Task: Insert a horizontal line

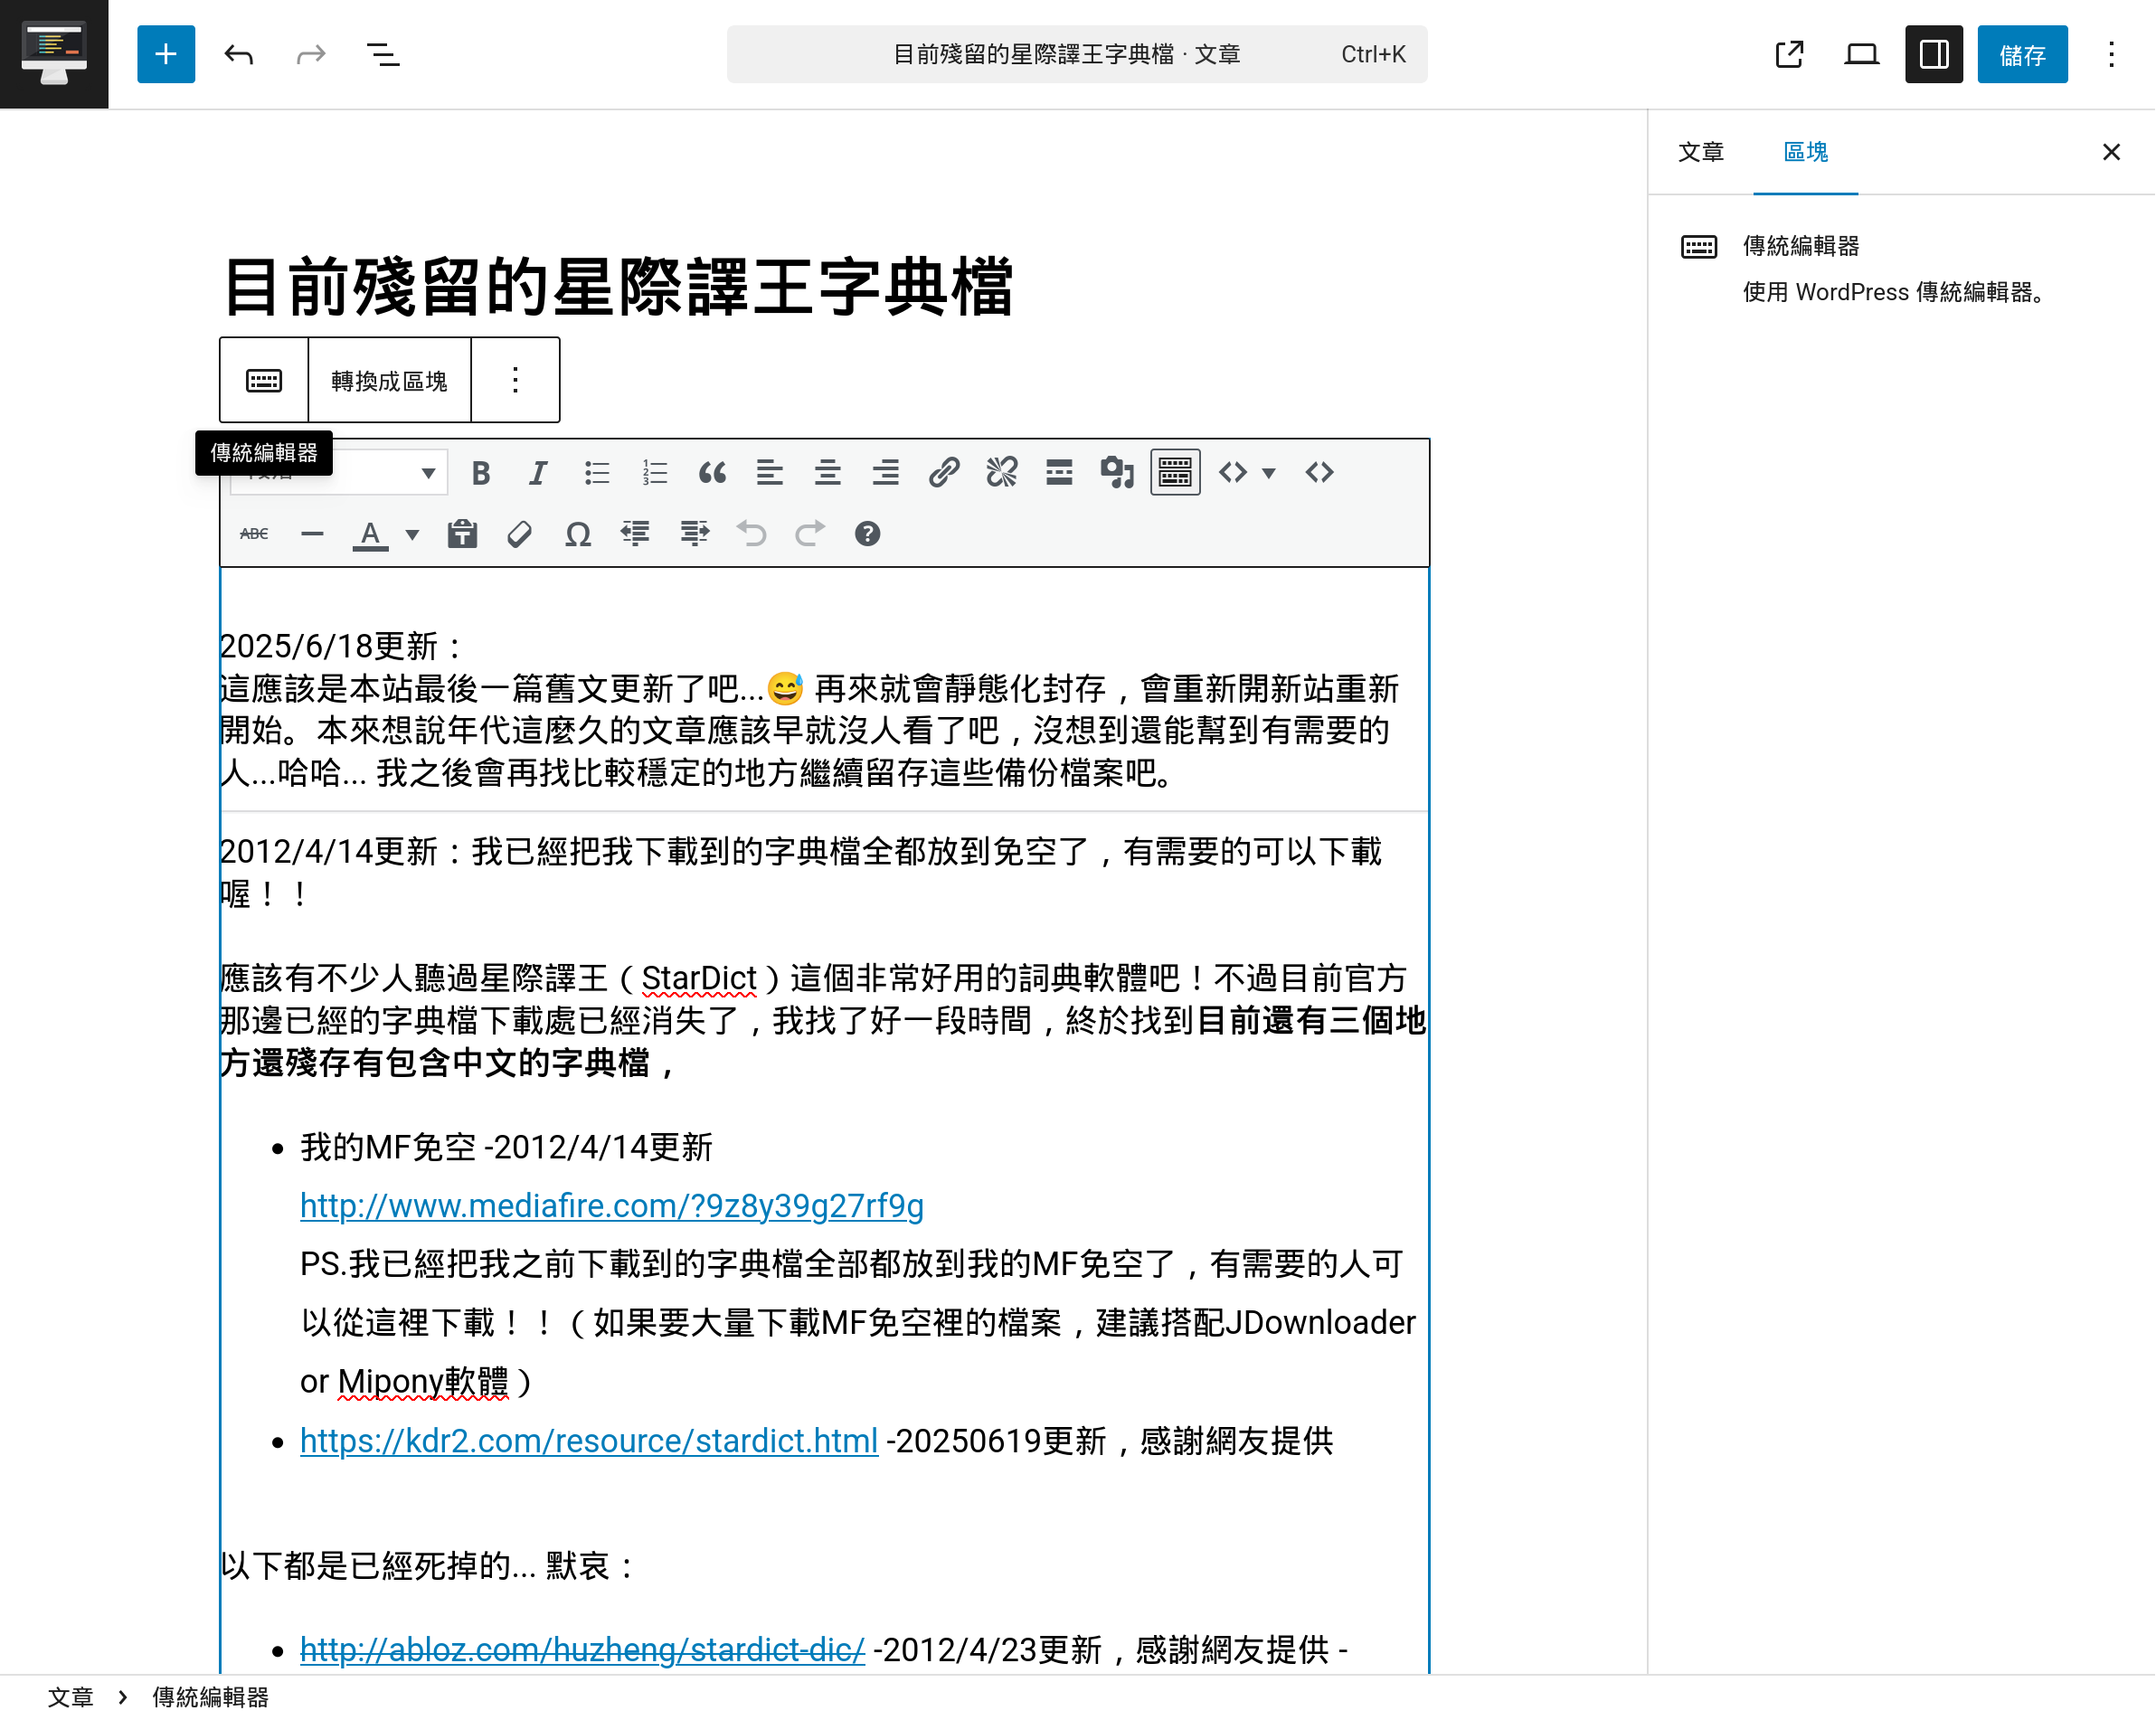Action: pyautogui.click(x=312, y=534)
